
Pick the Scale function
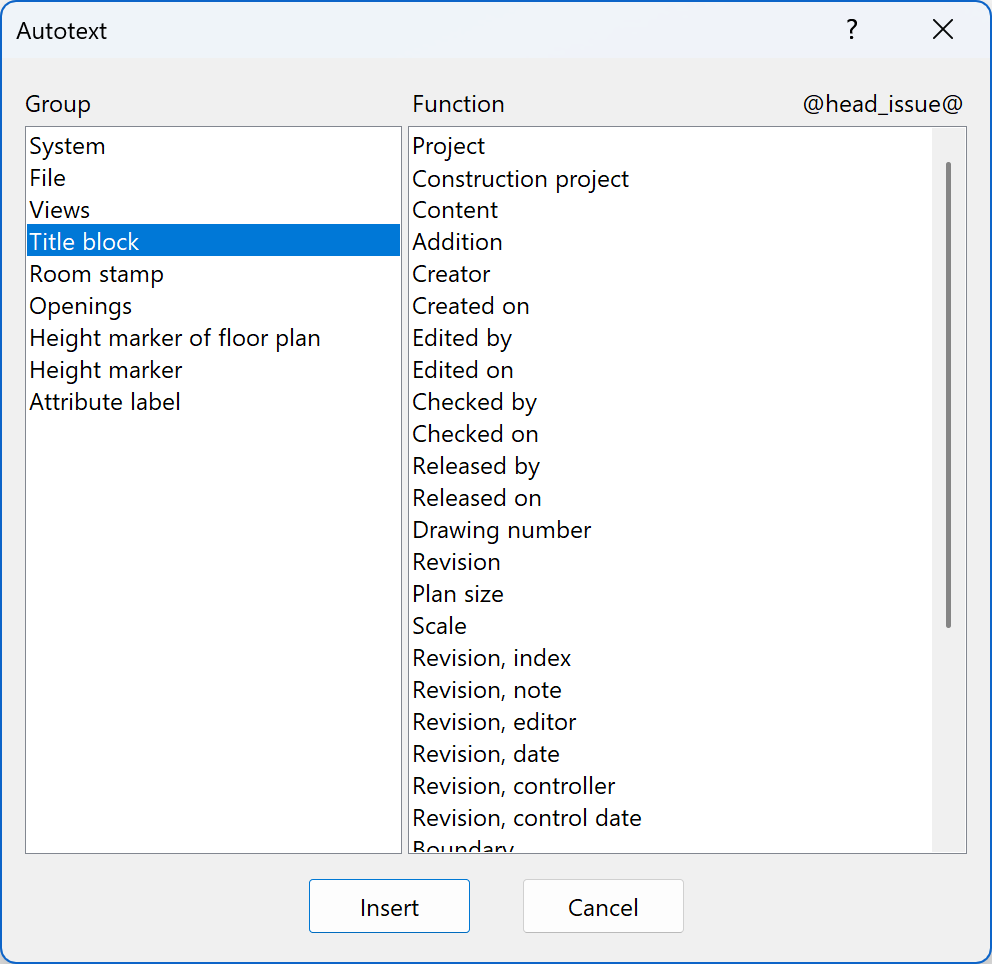439,625
